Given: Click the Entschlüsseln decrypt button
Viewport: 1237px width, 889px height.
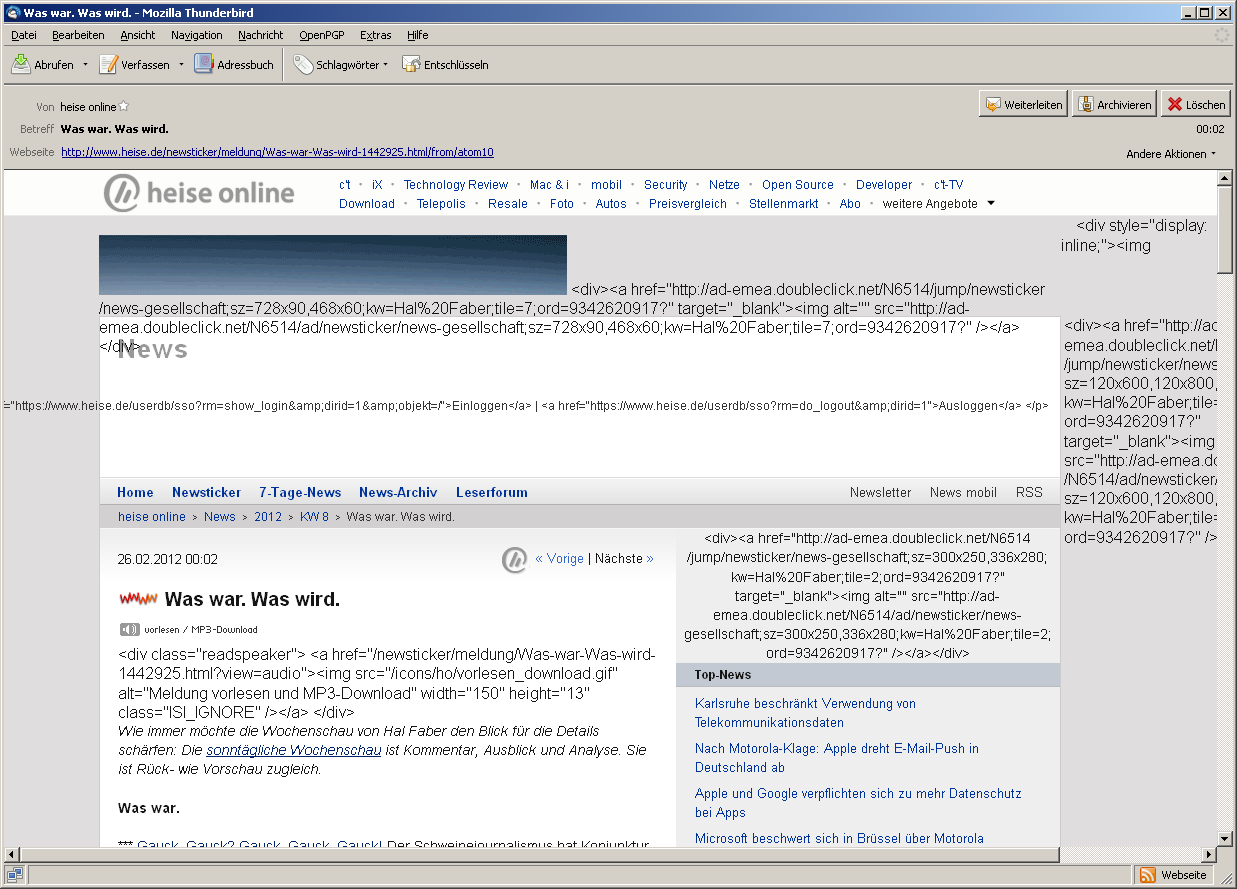Looking at the screenshot, I should tap(445, 64).
